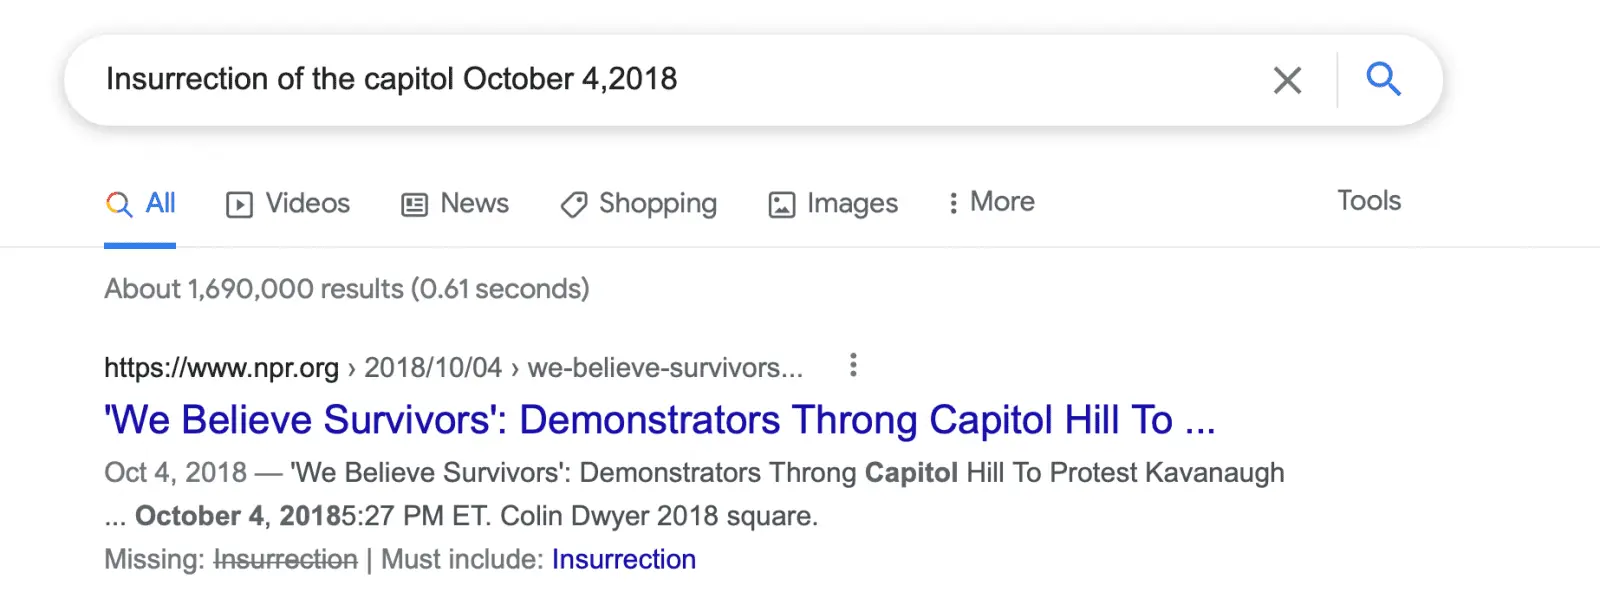Select the All results tab label
1600x605 pixels.
160,203
